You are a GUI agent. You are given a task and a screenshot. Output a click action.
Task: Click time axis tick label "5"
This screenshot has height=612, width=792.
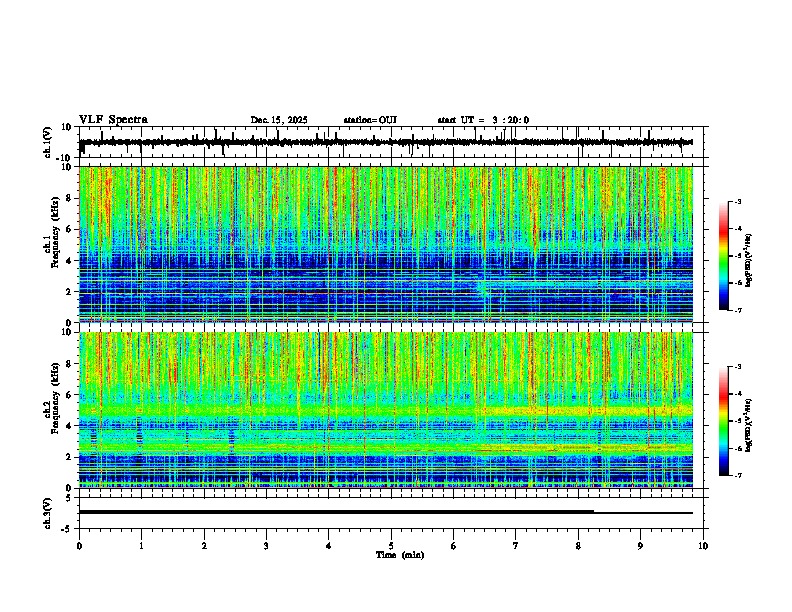[391, 546]
